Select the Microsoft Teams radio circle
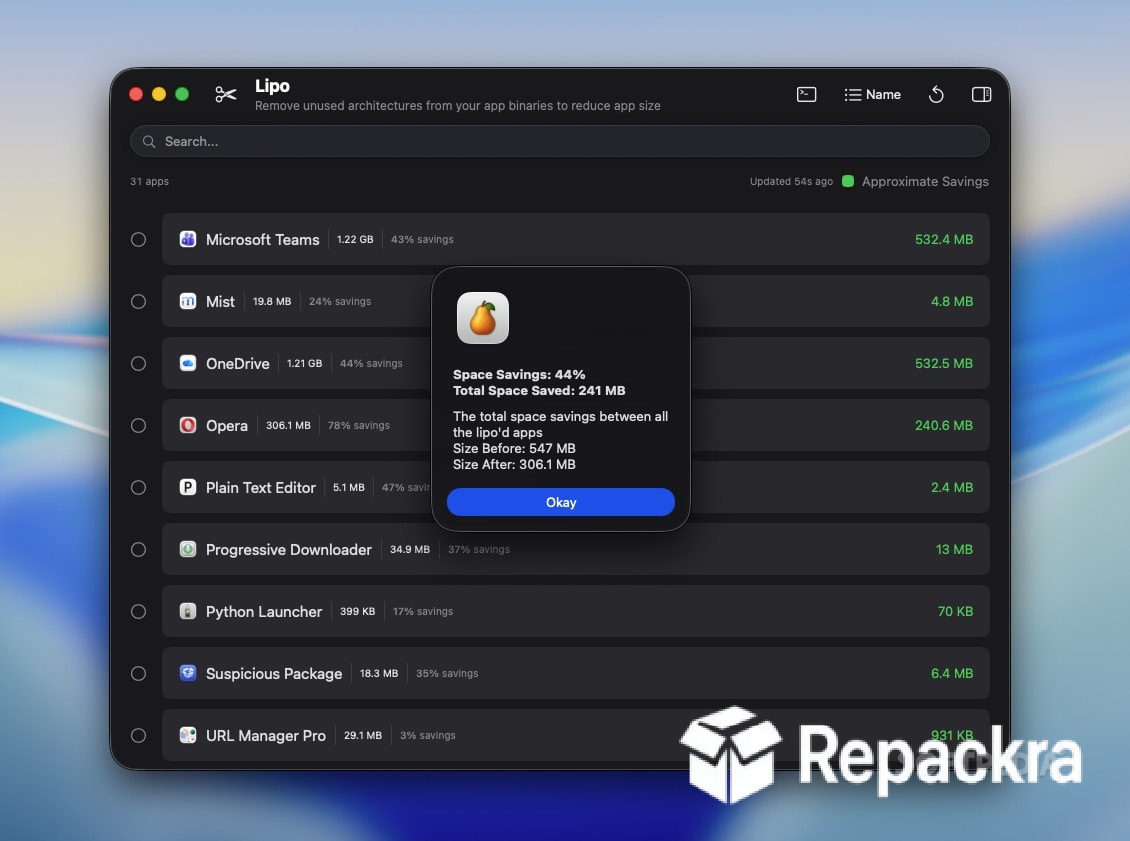Image resolution: width=1130 pixels, height=841 pixels. [x=138, y=239]
